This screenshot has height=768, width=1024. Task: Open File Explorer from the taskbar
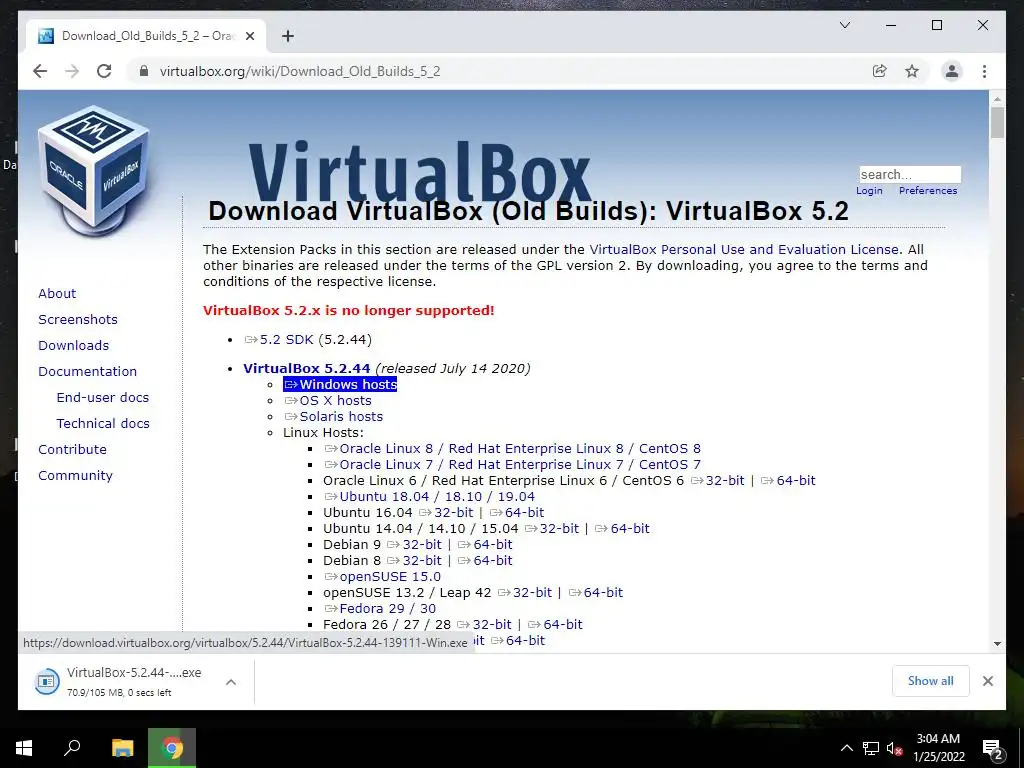tap(122, 748)
